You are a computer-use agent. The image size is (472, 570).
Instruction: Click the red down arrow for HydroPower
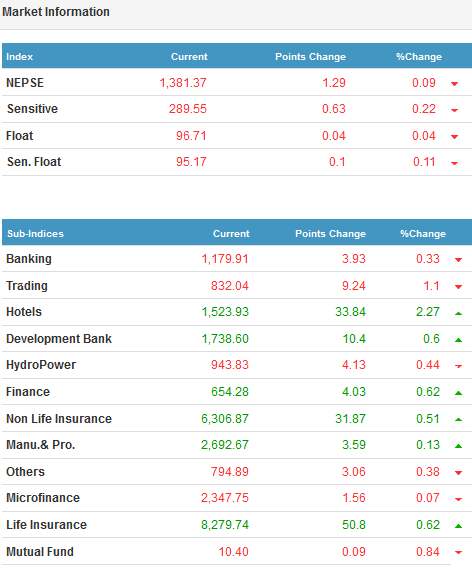click(458, 366)
